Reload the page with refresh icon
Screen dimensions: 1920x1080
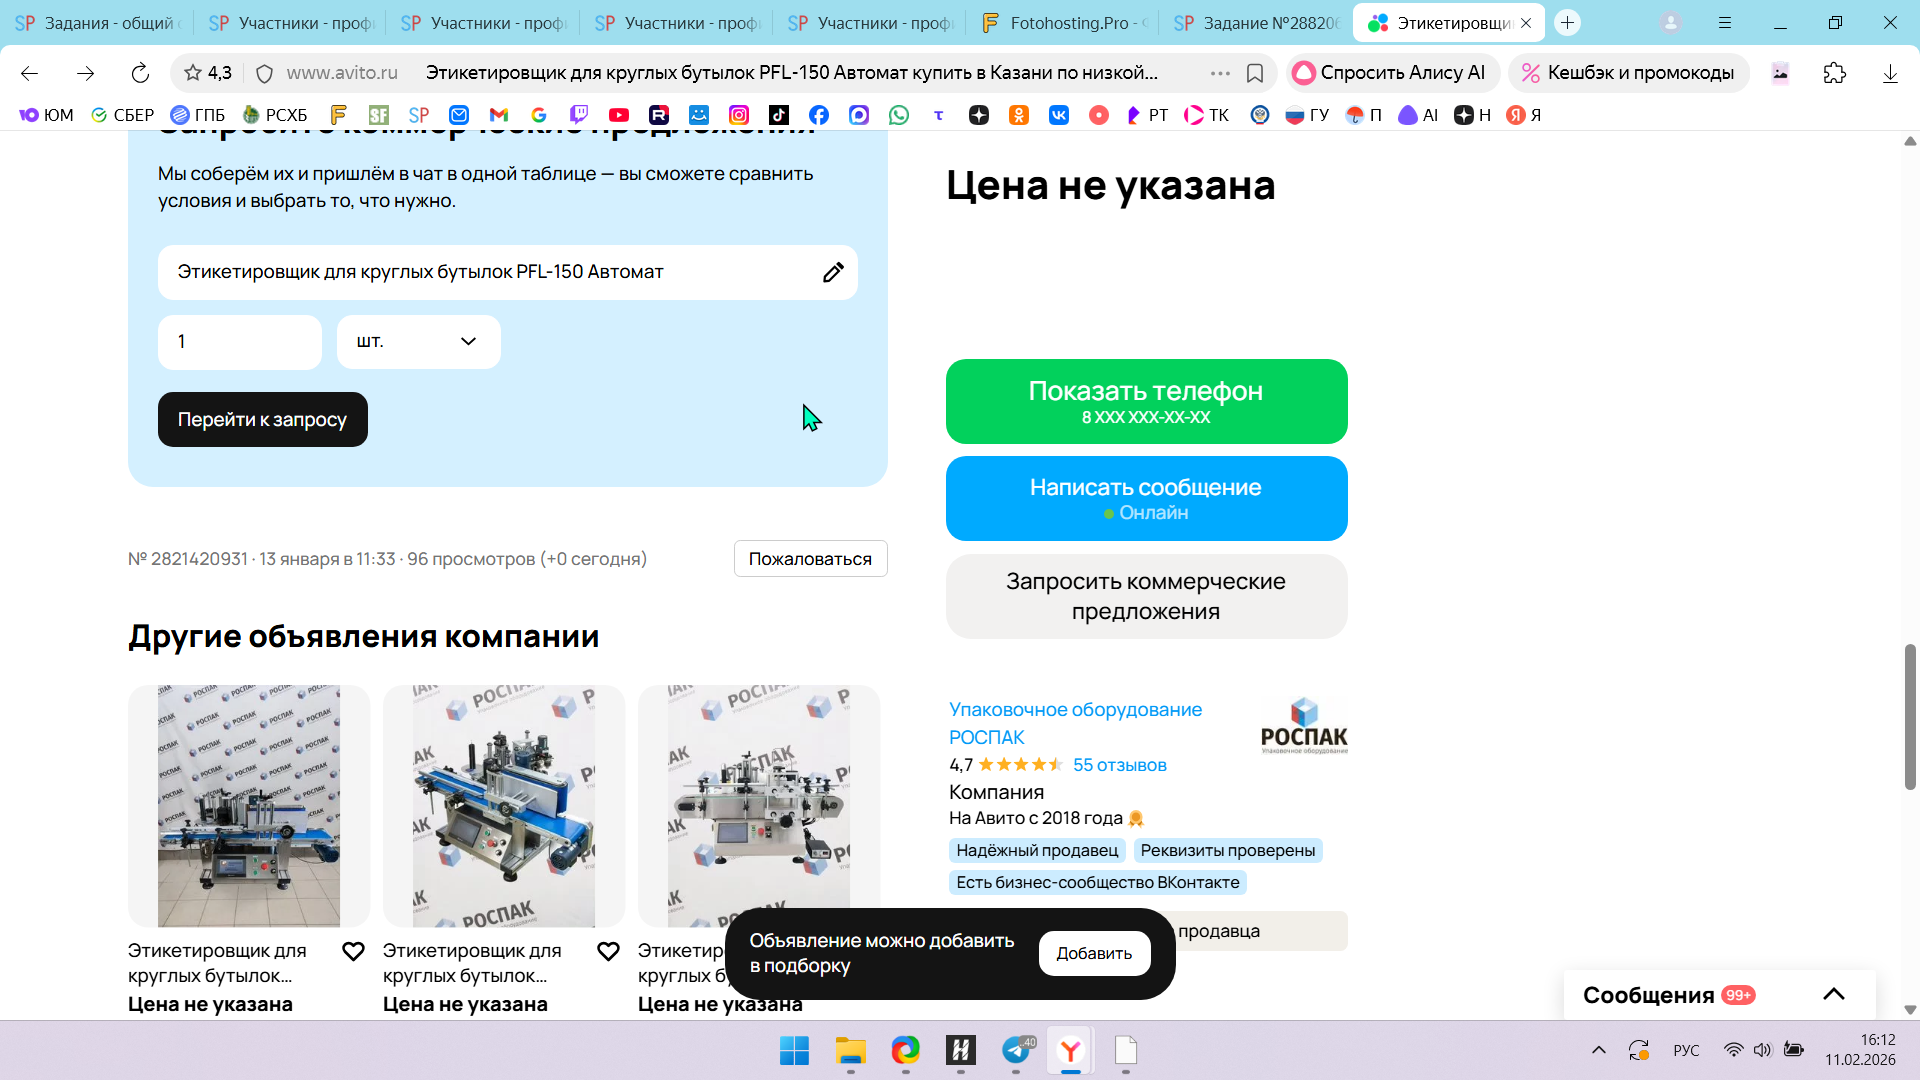click(x=140, y=73)
